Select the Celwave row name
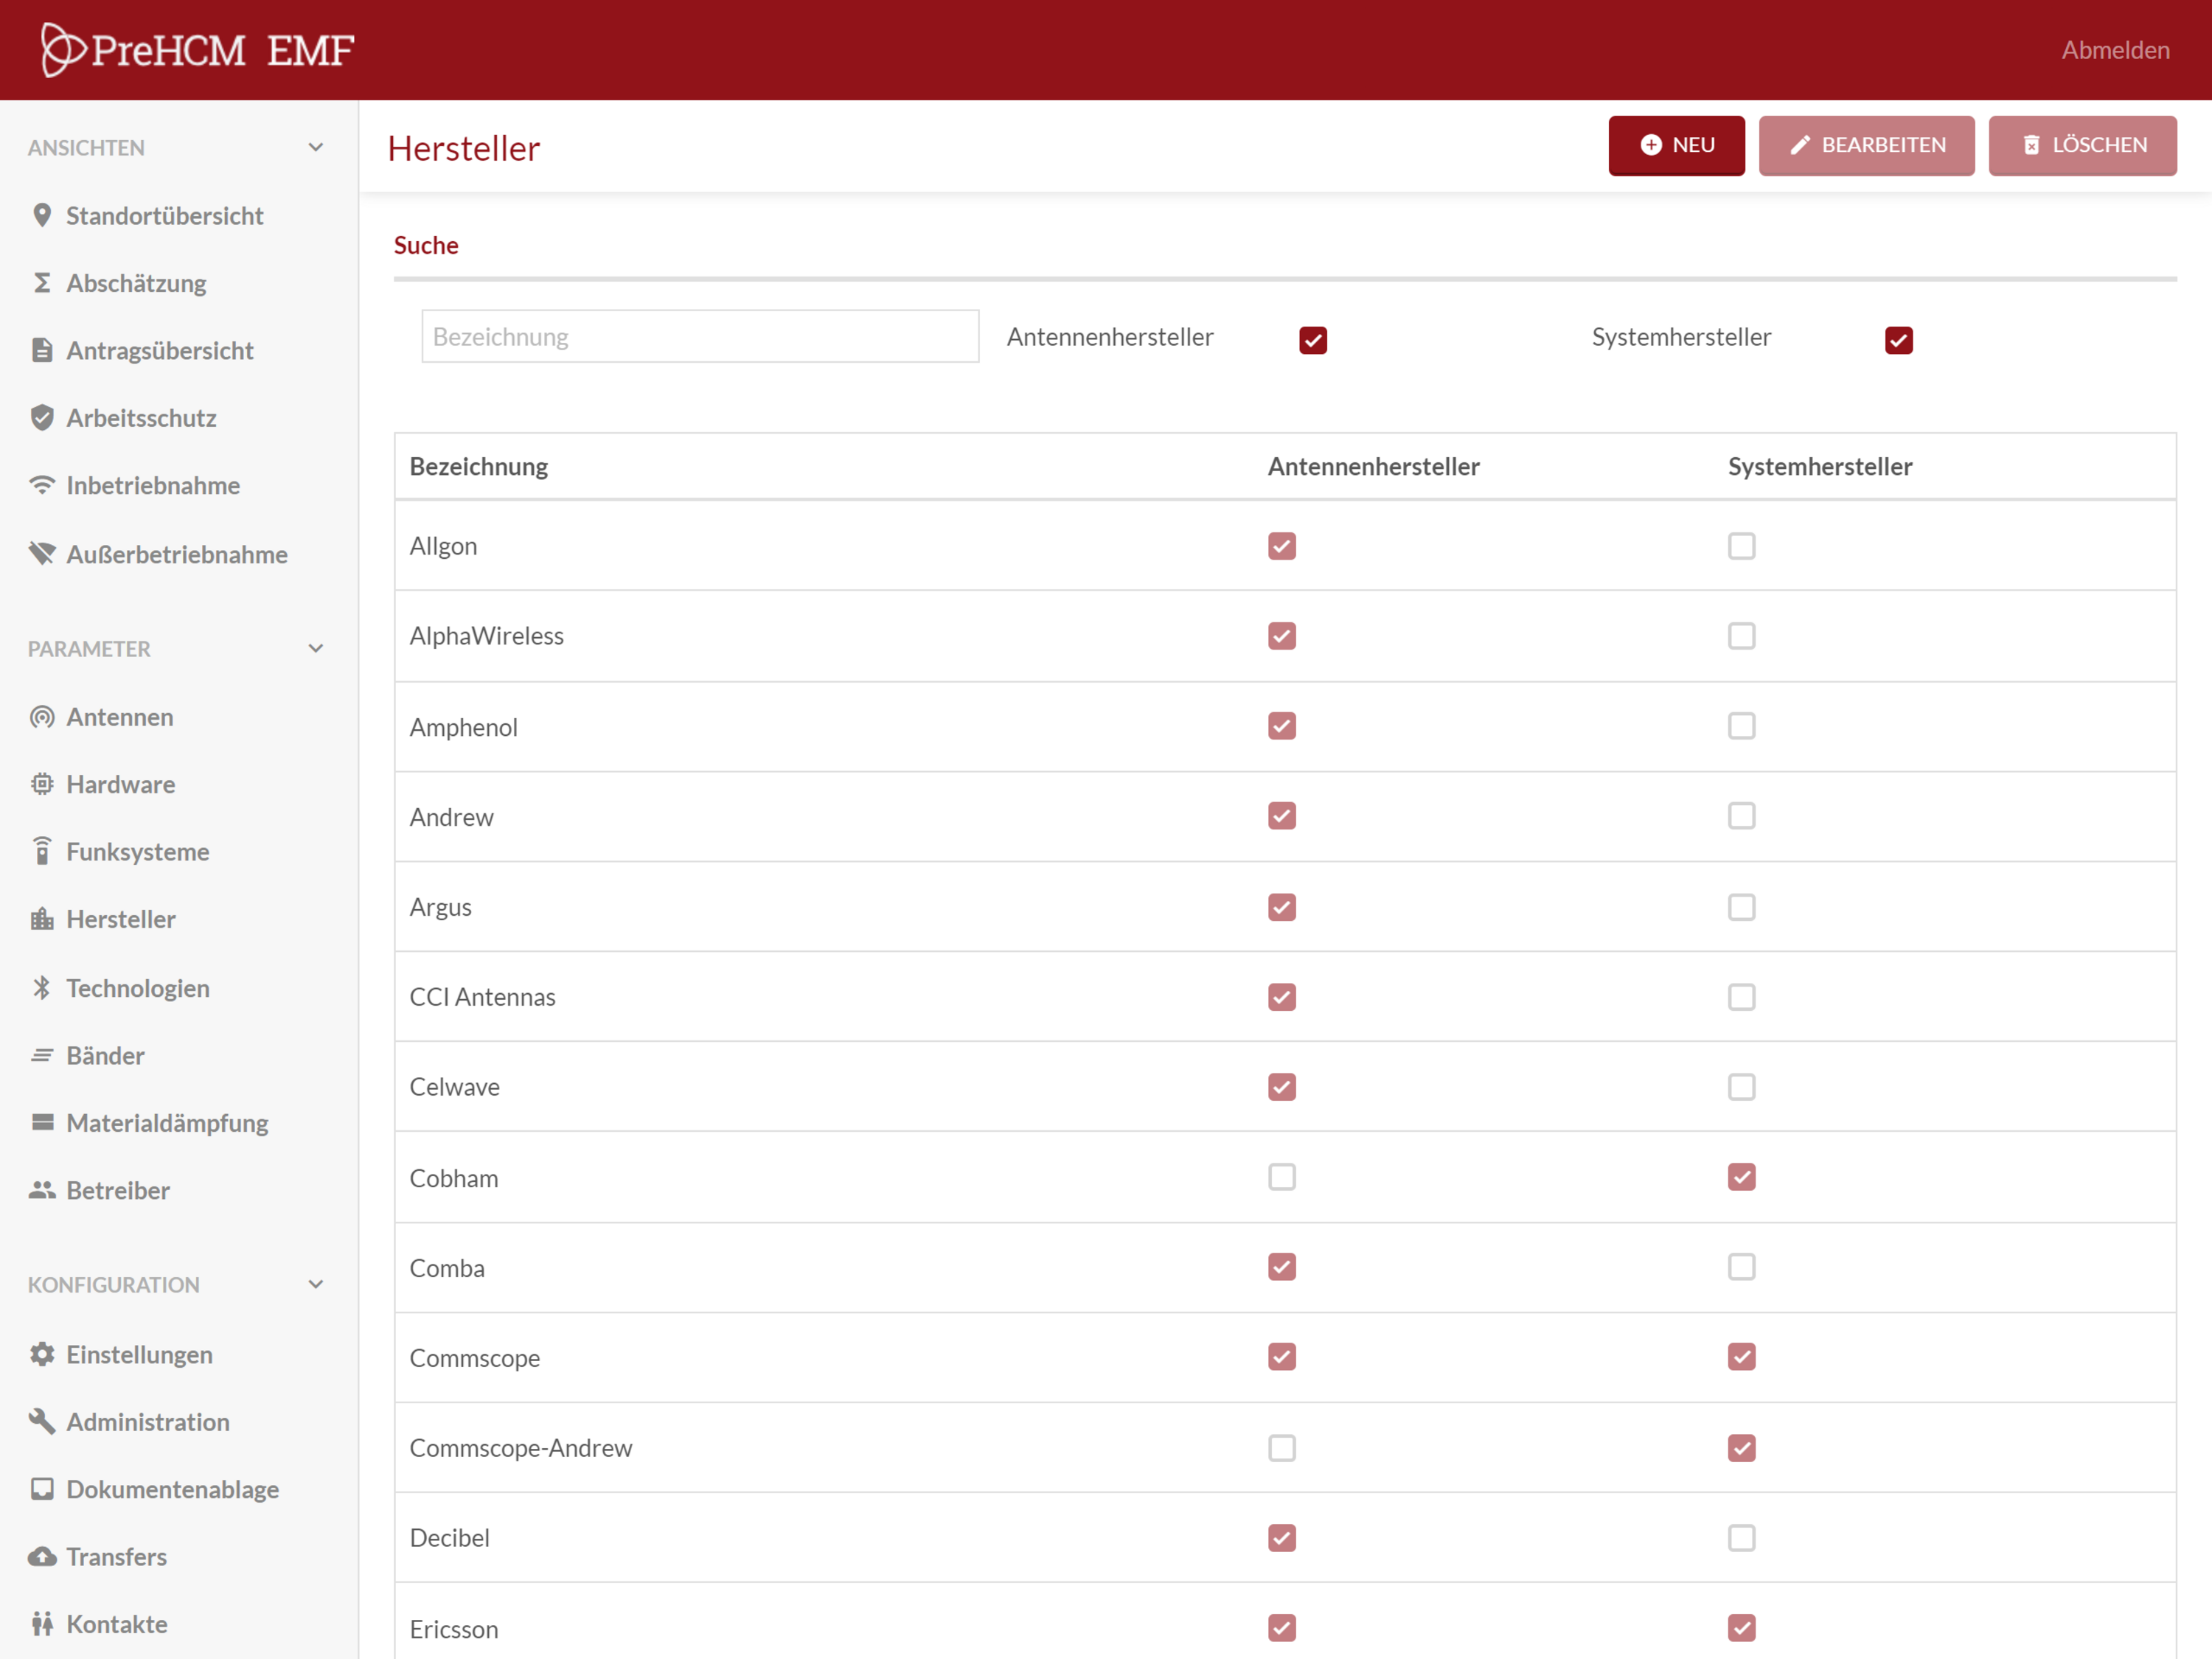This screenshot has height=1659, width=2212. tap(454, 1087)
